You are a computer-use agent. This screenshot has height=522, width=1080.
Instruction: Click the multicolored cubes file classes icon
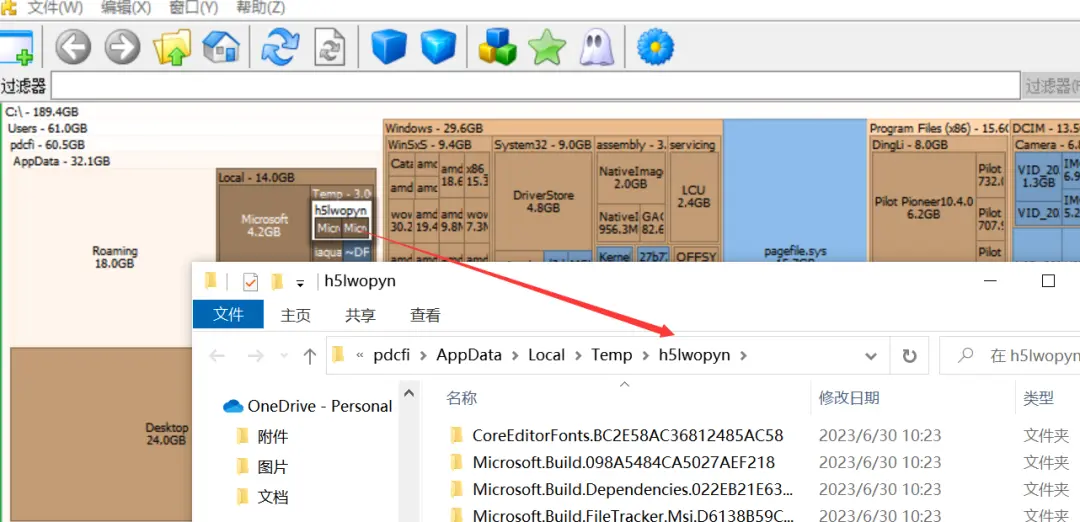click(497, 47)
